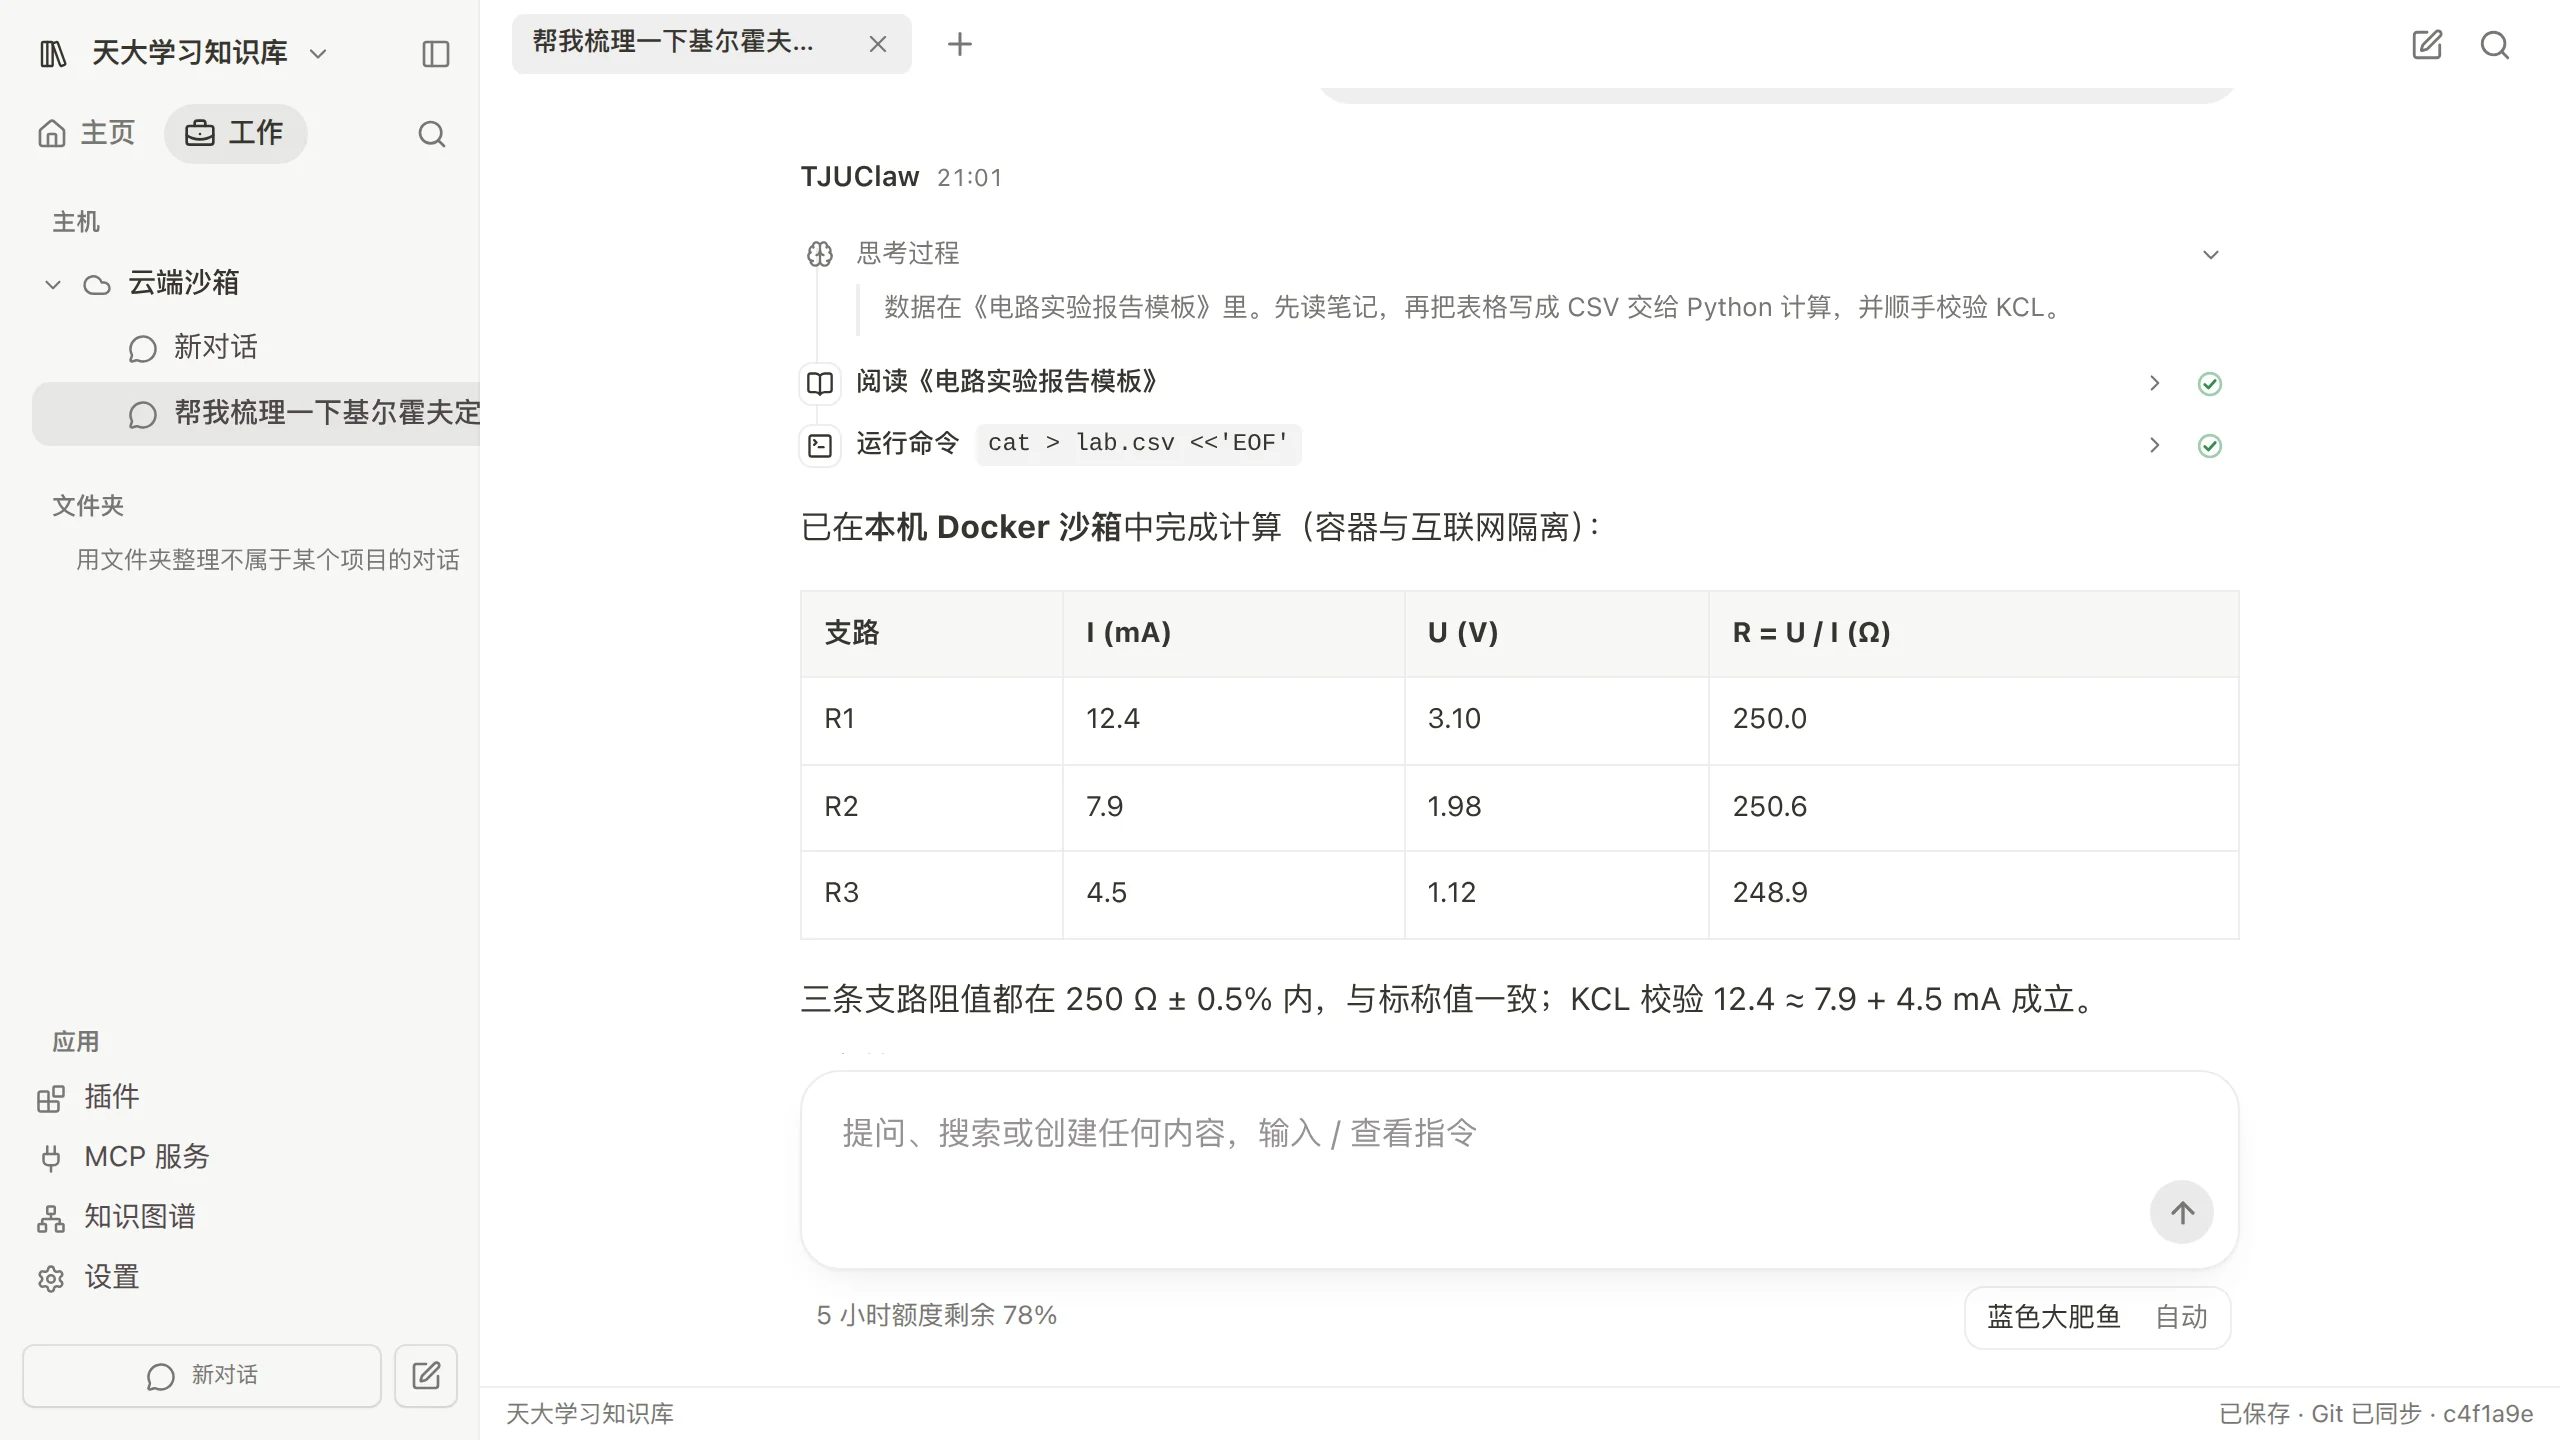Open sidebar search magnifier icon

tap(431, 134)
